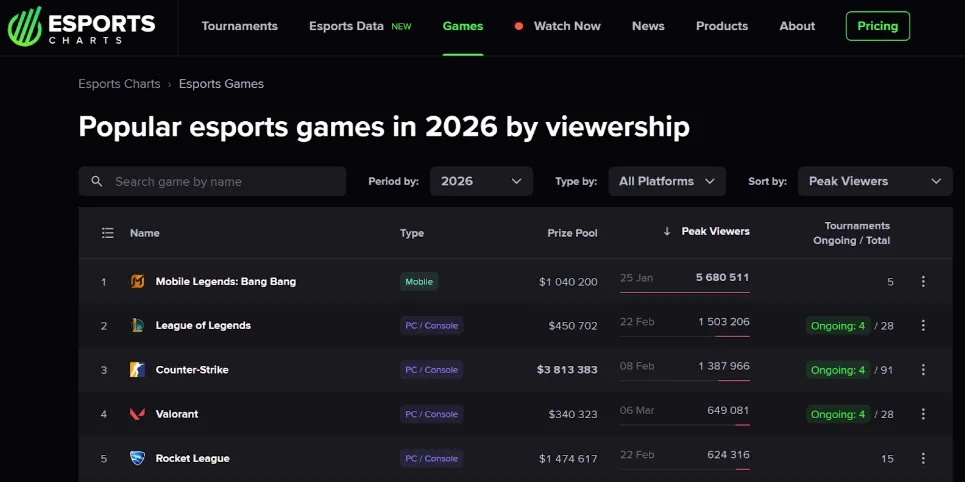Open the All Platforms type dropdown
The width and height of the screenshot is (965, 482).
click(x=667, y=182)
